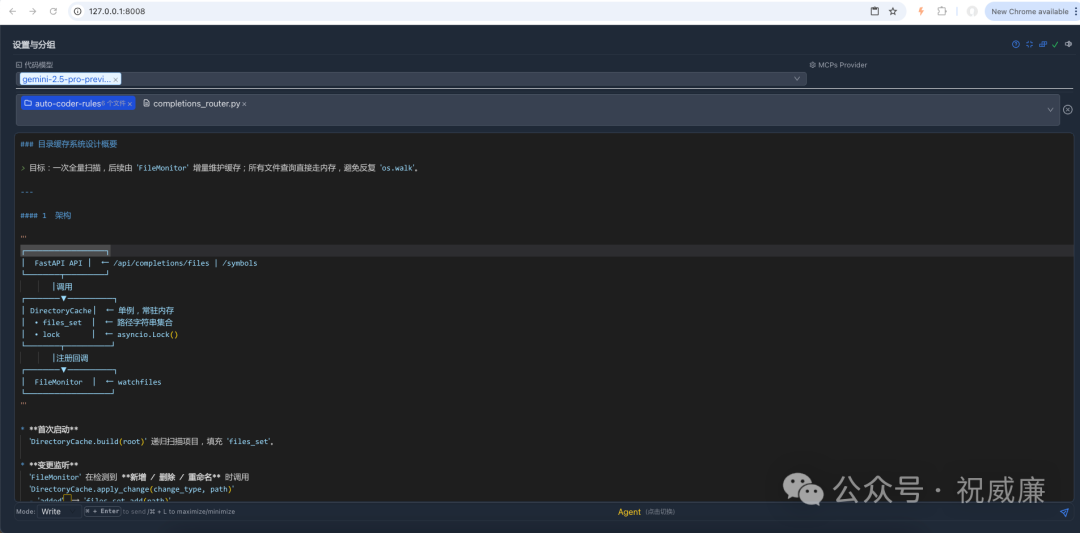The height and width of the screenshot is (533, 1080).
Task: Click the 目录缓存系统设计概要 heading line
Action: (x=69, y=145)
